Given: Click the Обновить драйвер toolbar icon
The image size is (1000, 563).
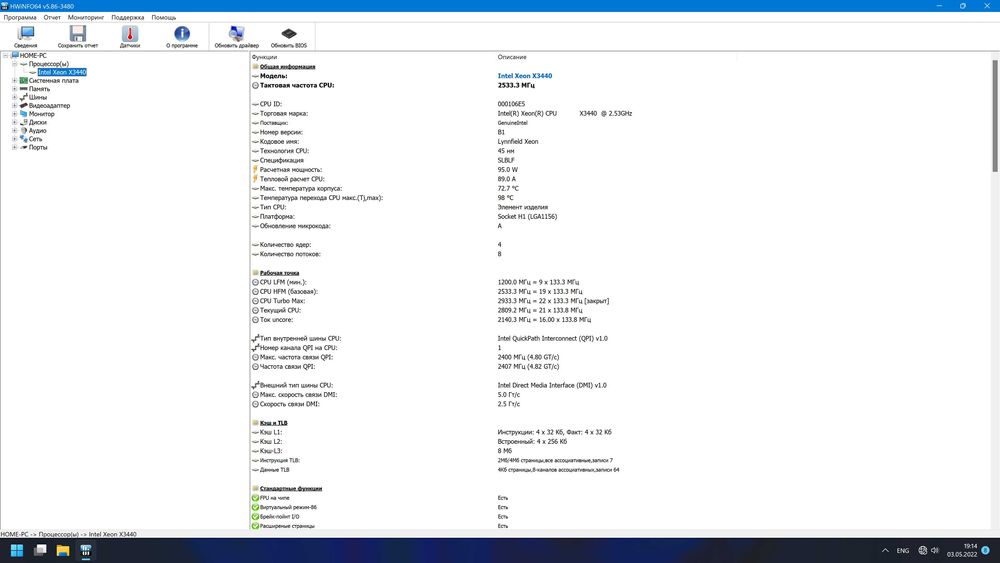Looking at the screenshot, I should [237, 36].
